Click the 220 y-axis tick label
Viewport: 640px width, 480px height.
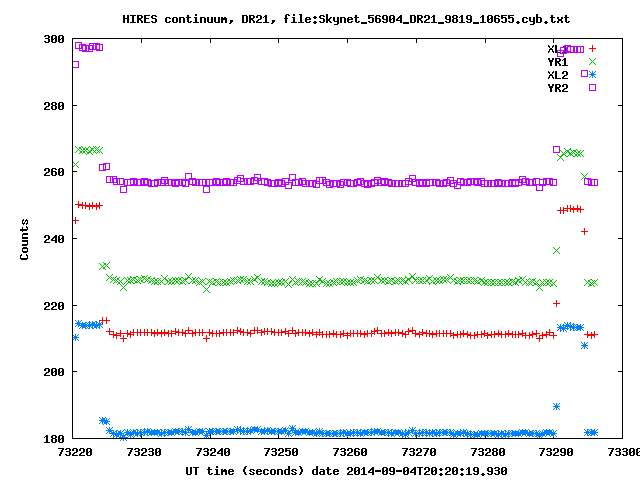click(54, 306)
